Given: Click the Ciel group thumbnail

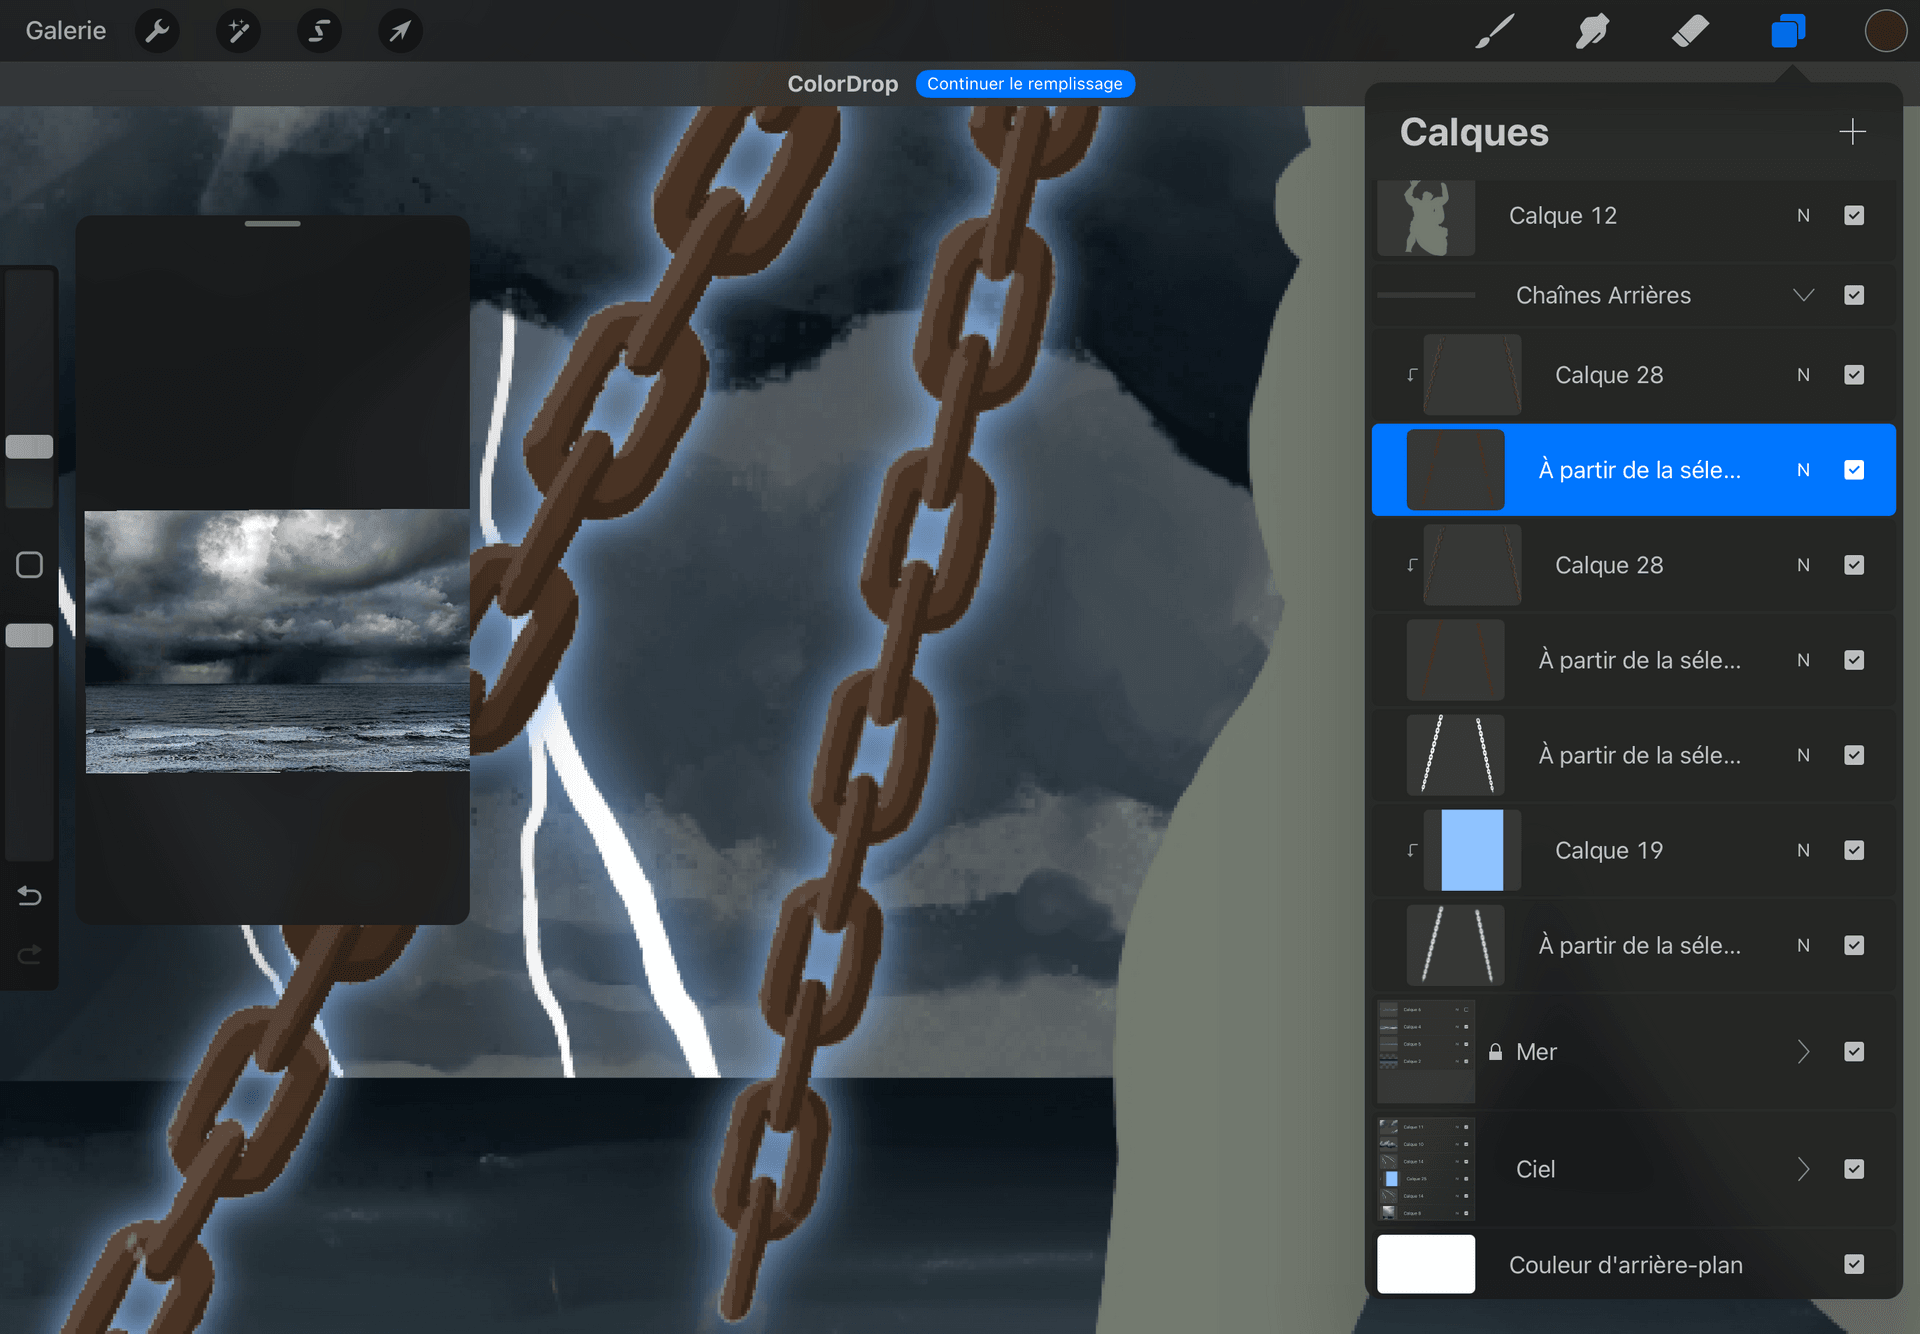Looking at the screenshot, I should pos(1426,1169).
